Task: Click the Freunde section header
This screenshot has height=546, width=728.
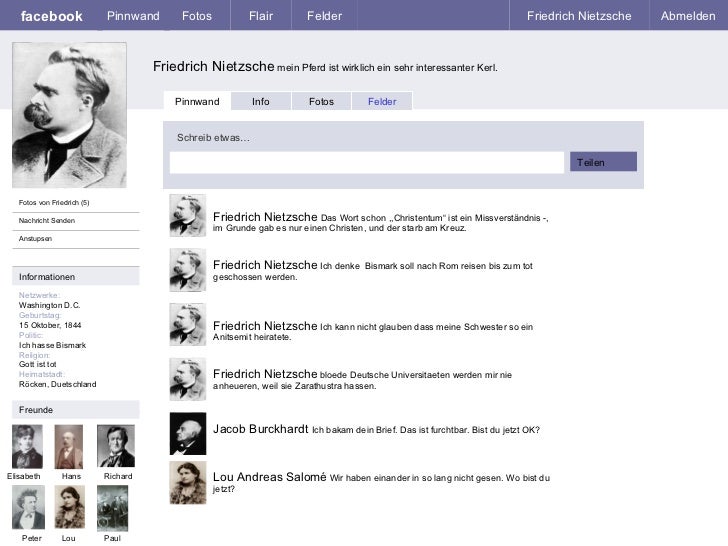Action: pyautogui.click(x=76, y=410)
